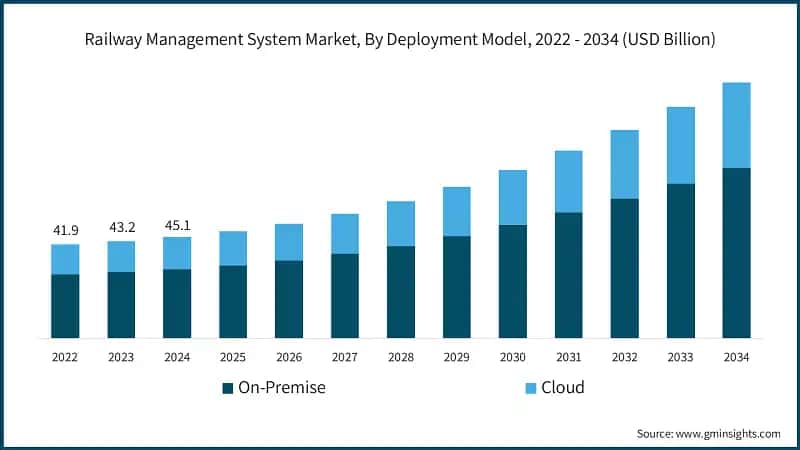Click the 2030 axis label
The height and width of the screenshot is (450, 800).
[513, 357]
